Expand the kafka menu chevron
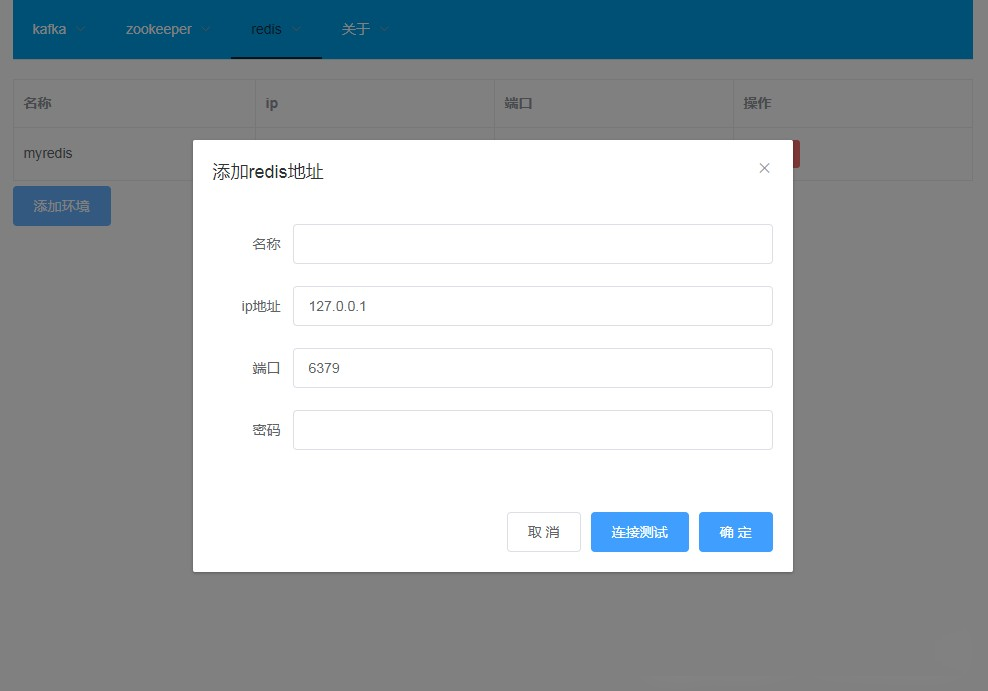This screenshot has height=691, width=988. 81,29
